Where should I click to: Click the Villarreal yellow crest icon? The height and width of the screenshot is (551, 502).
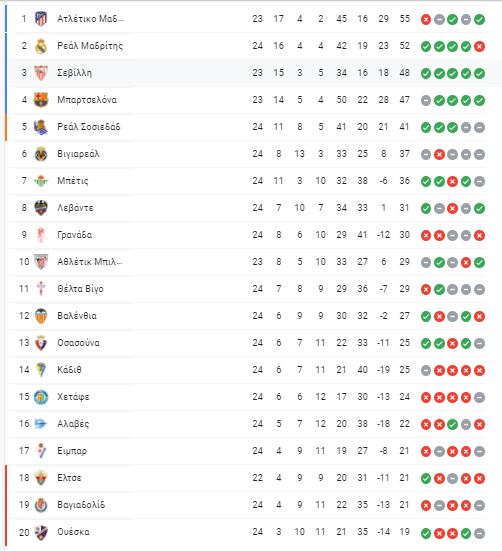click(x=41, y=154)
